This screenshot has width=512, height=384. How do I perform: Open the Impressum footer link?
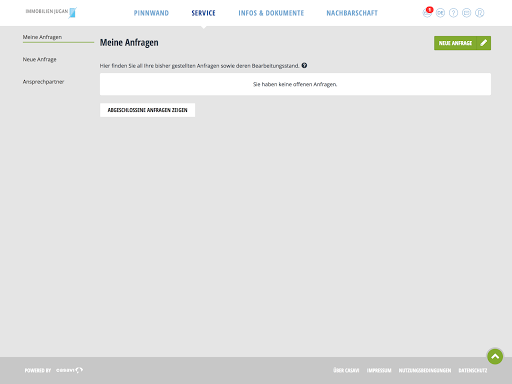pos(379,370)
